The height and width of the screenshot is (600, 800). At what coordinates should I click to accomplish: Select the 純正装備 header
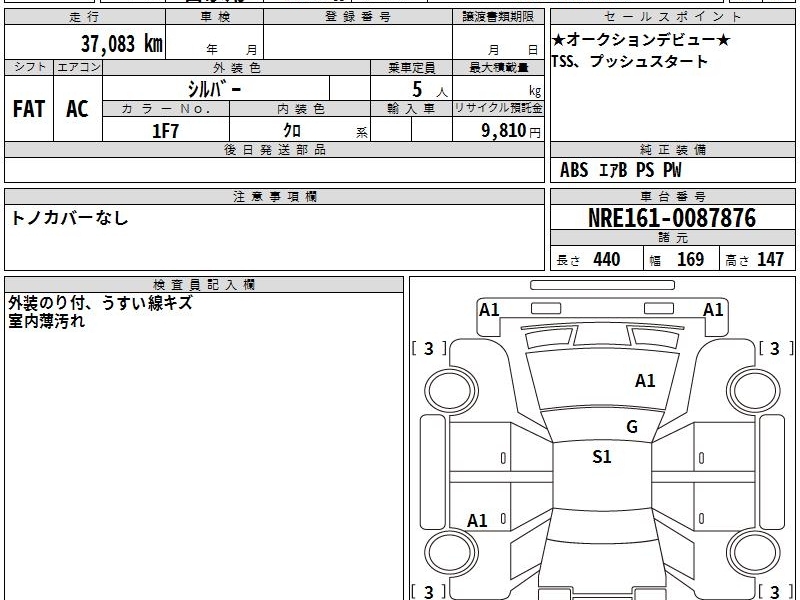[672, 149]
